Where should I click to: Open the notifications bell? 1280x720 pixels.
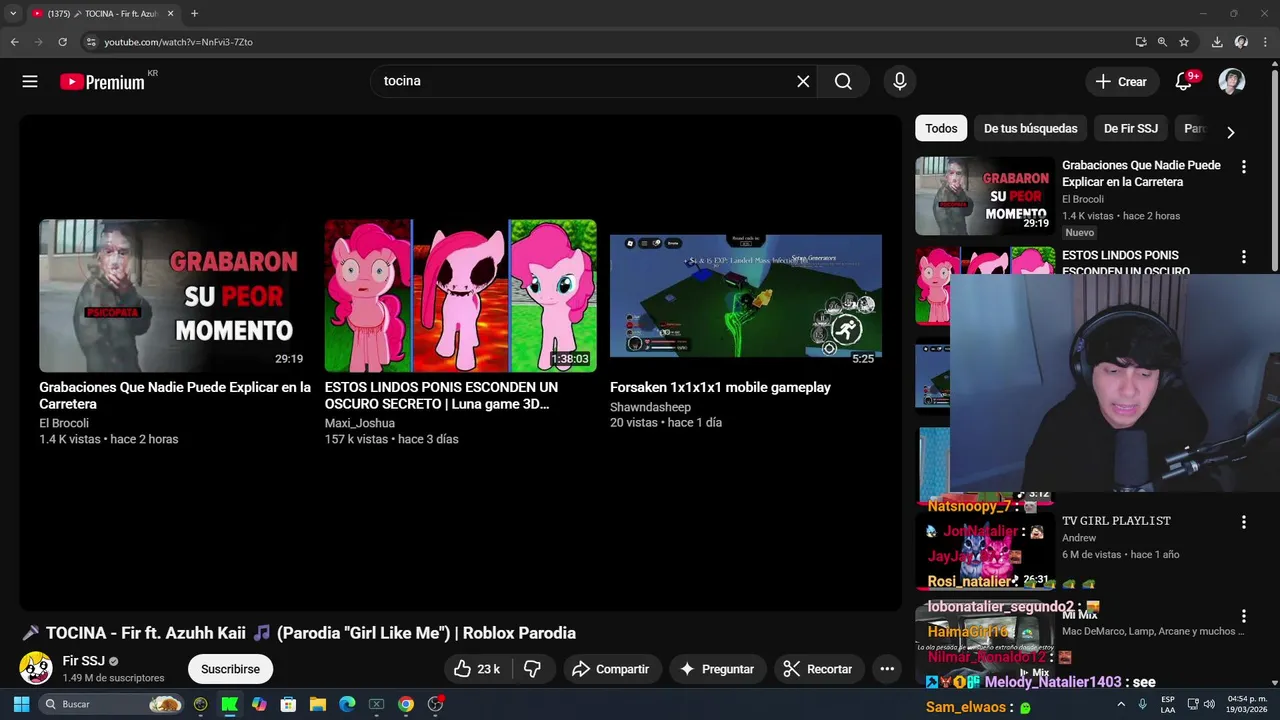pyautogui.click(x=1184, y=82)
